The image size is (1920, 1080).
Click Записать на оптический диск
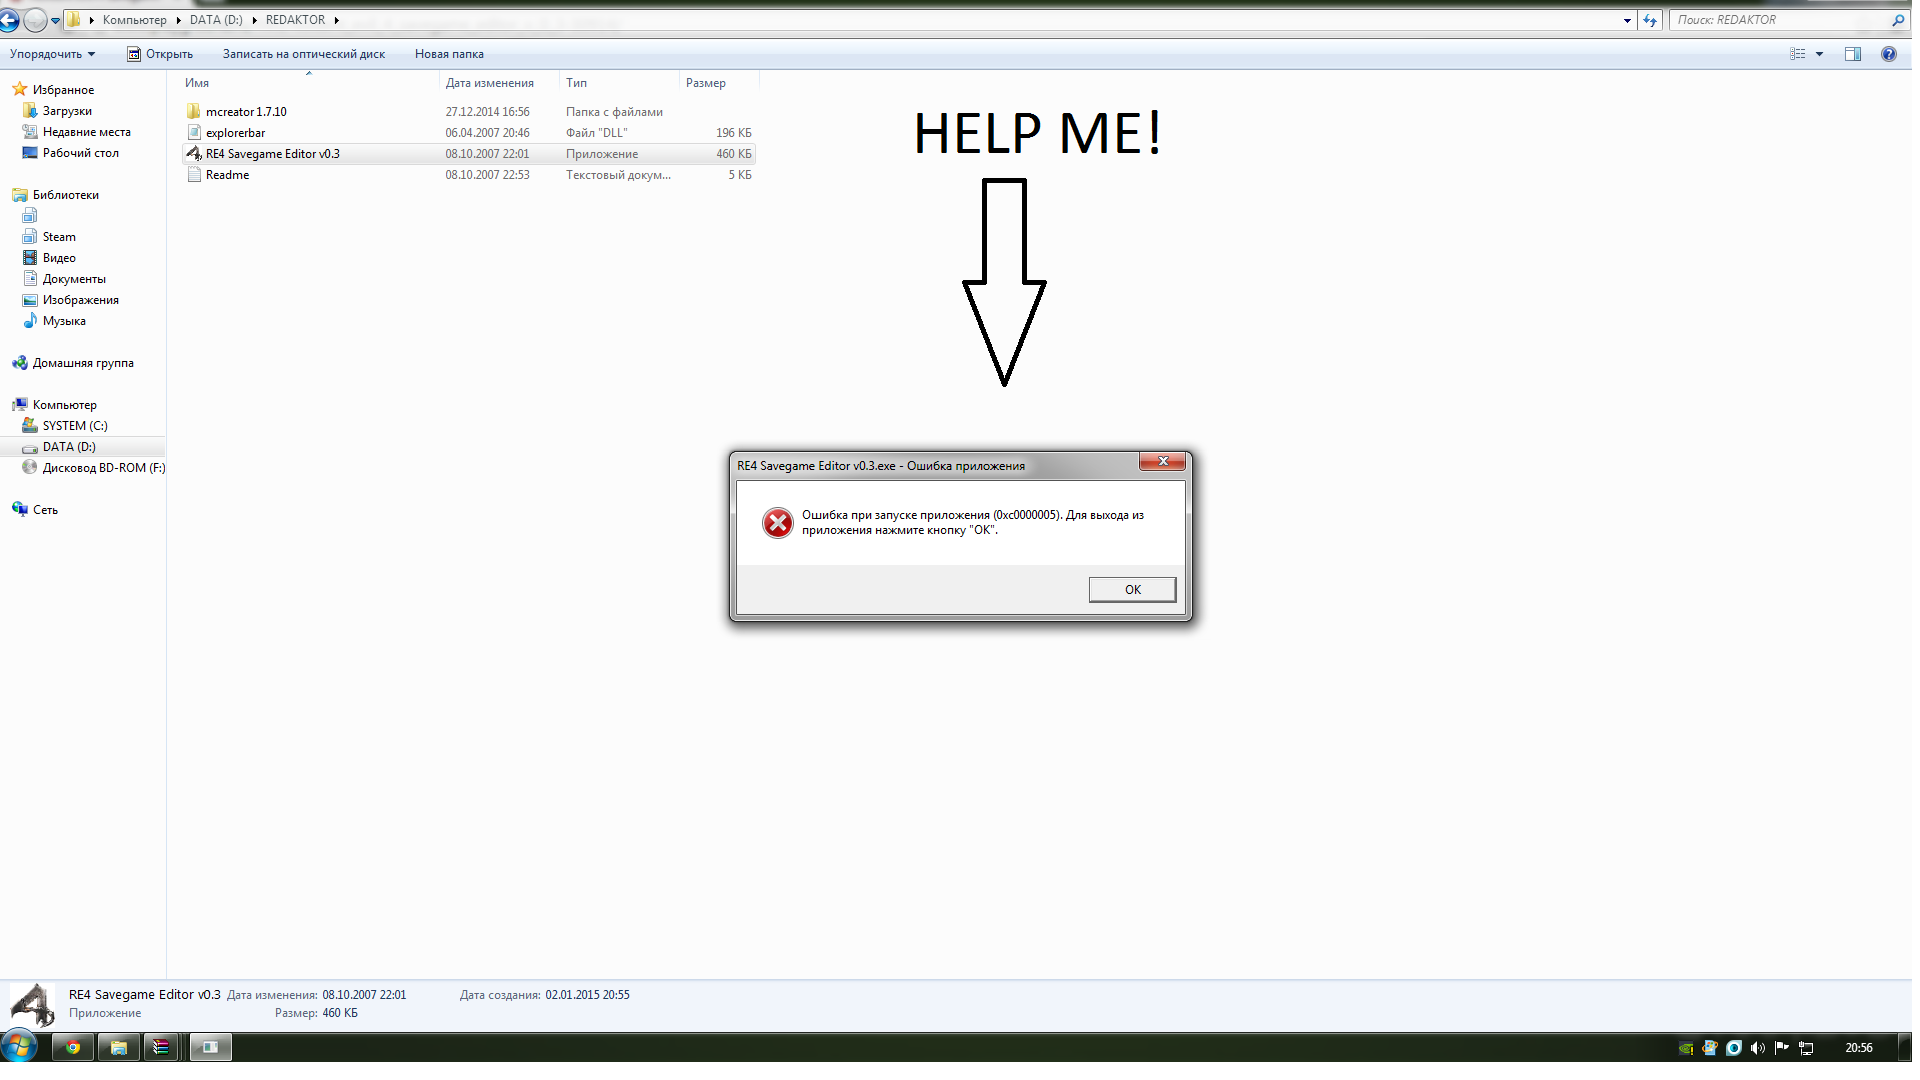(303, 54)
